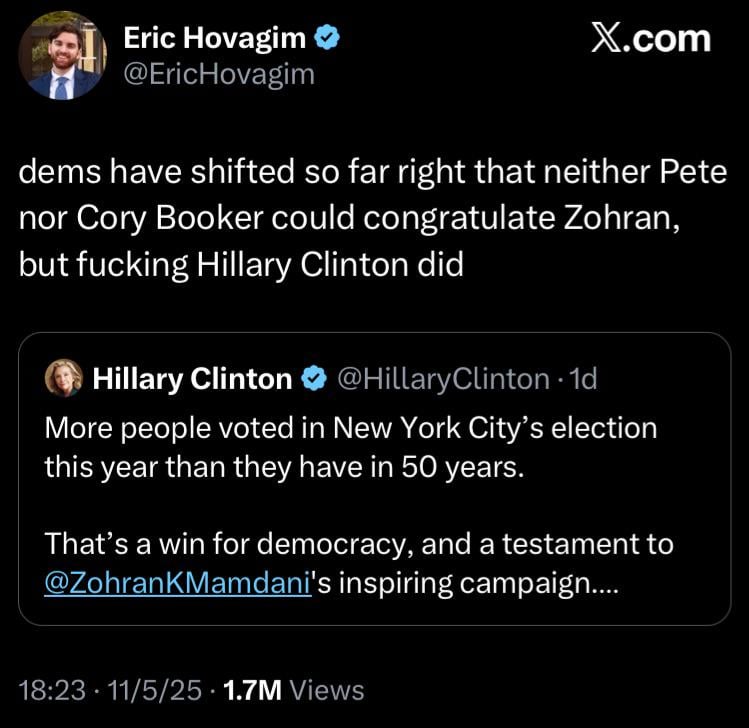
Task: Click Hillary Clinton's small avatar in quoted tweet
Action: [x=64, y=379]
